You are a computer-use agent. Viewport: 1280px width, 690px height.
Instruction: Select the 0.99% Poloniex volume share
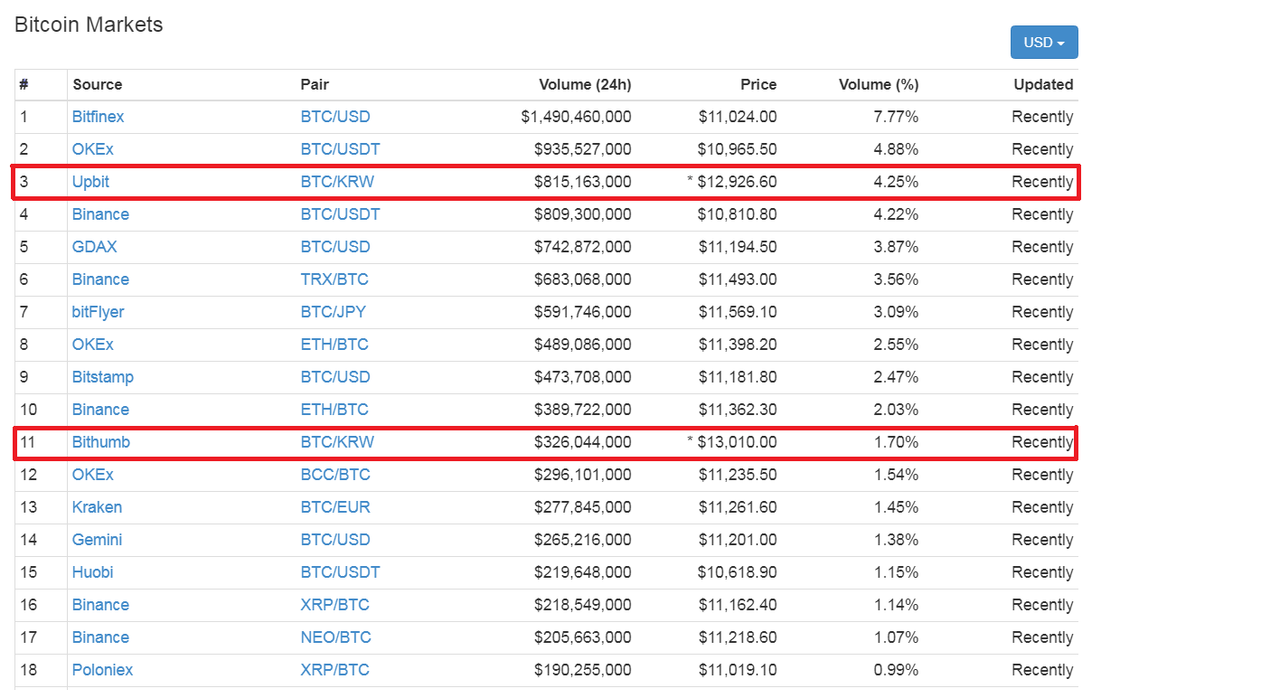896,670
